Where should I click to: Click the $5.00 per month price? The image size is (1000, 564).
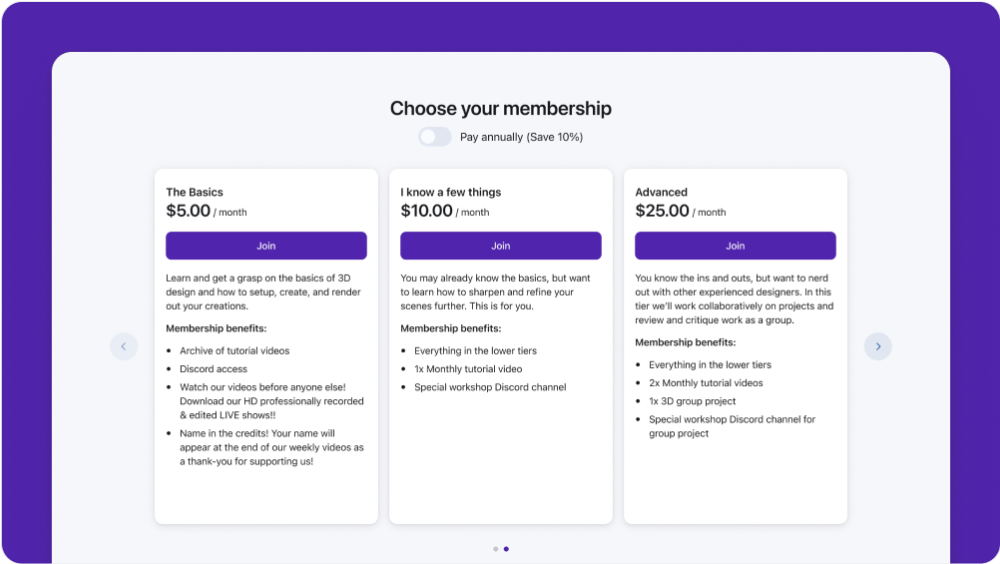tap(206, 211)
